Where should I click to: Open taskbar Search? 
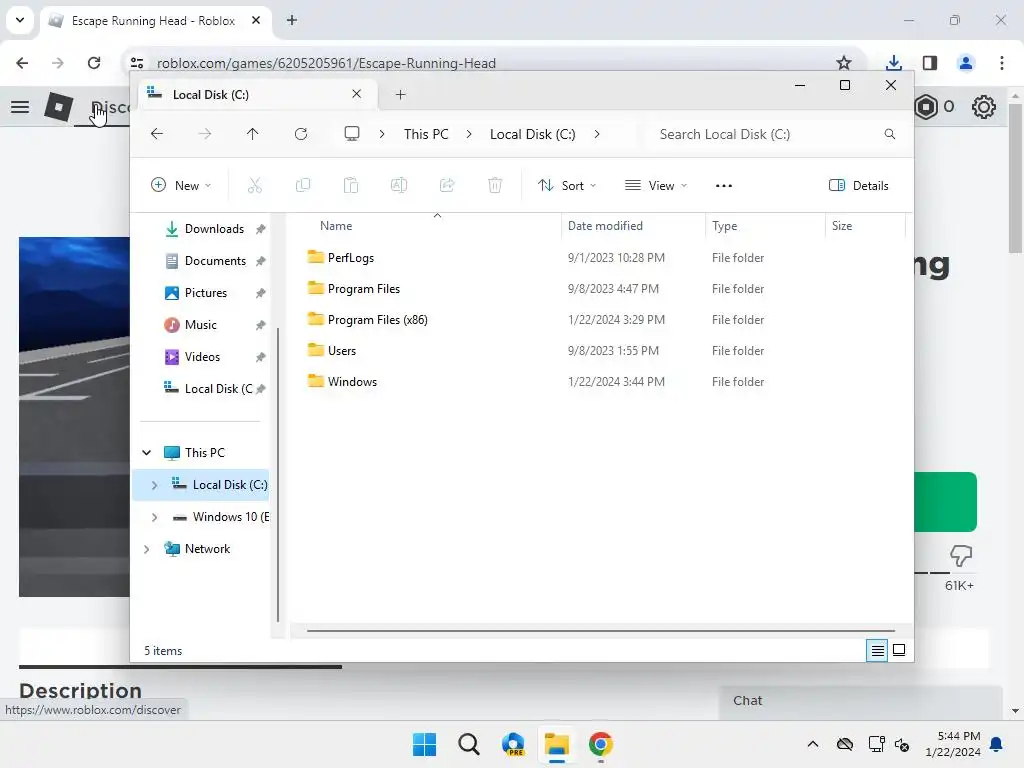[468, 744]
